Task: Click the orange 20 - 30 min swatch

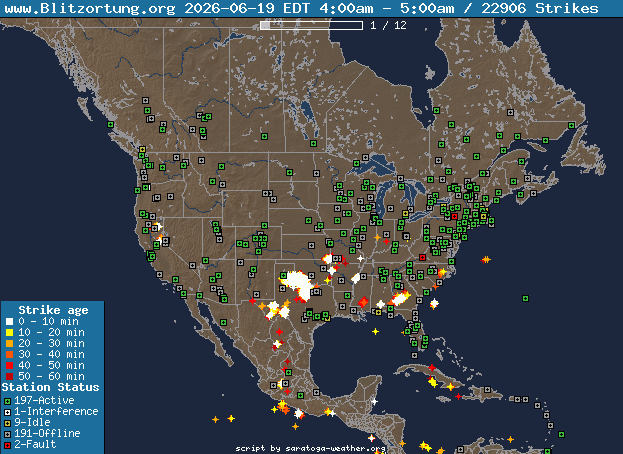Action: click(x=10, y=343)
